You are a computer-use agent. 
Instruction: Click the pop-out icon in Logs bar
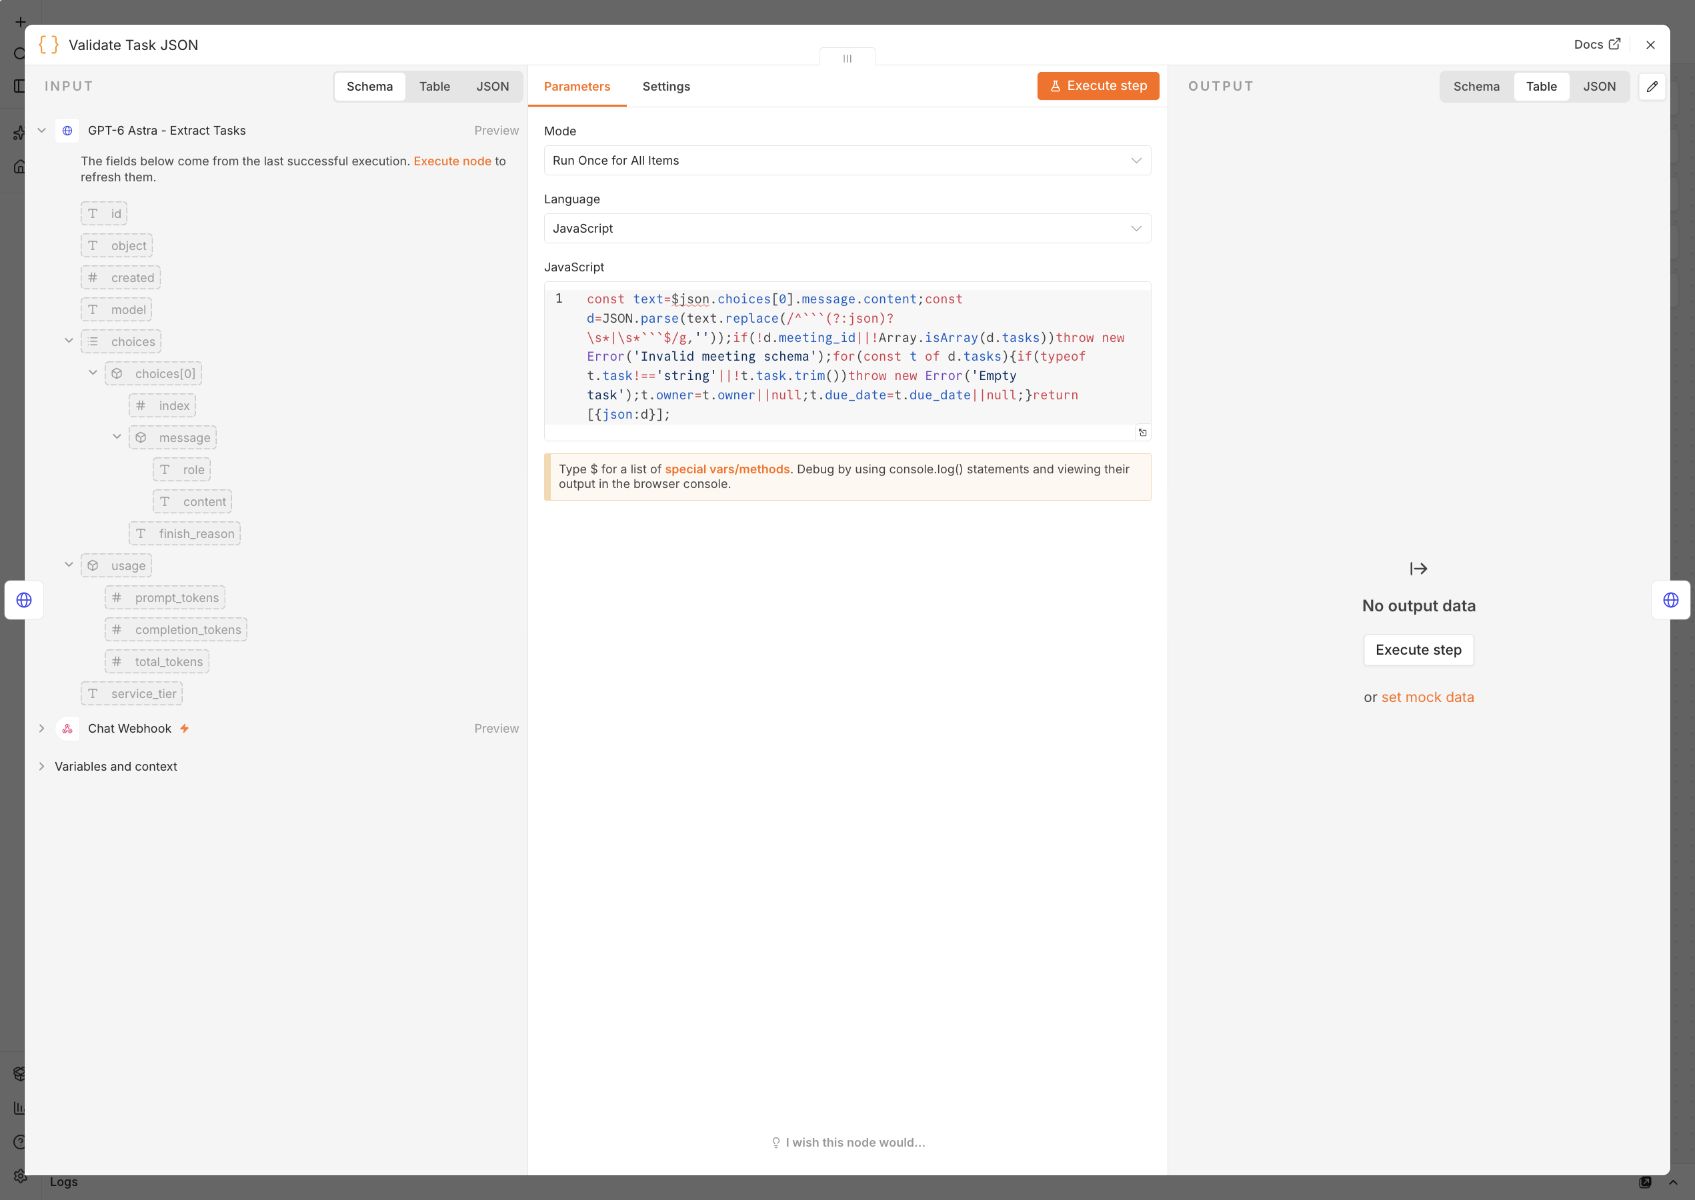tap(1646, 1183)
